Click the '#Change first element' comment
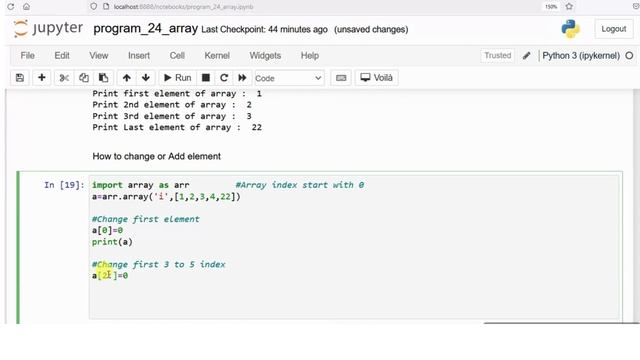Image resolution: width=640 pixels, height=360 pixels. coord(146,219)
